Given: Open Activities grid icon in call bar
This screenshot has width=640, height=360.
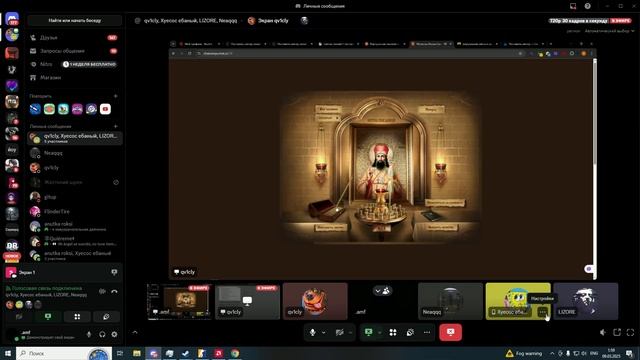Looking at the screenshot, I should [x=393, y=332].
